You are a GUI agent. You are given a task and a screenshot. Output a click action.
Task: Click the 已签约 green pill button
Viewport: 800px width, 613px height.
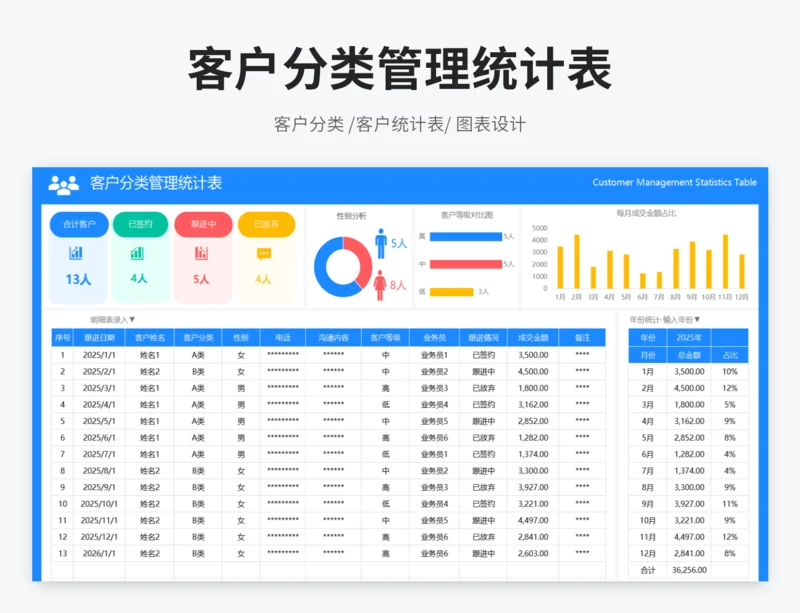(x=140, y=224)
